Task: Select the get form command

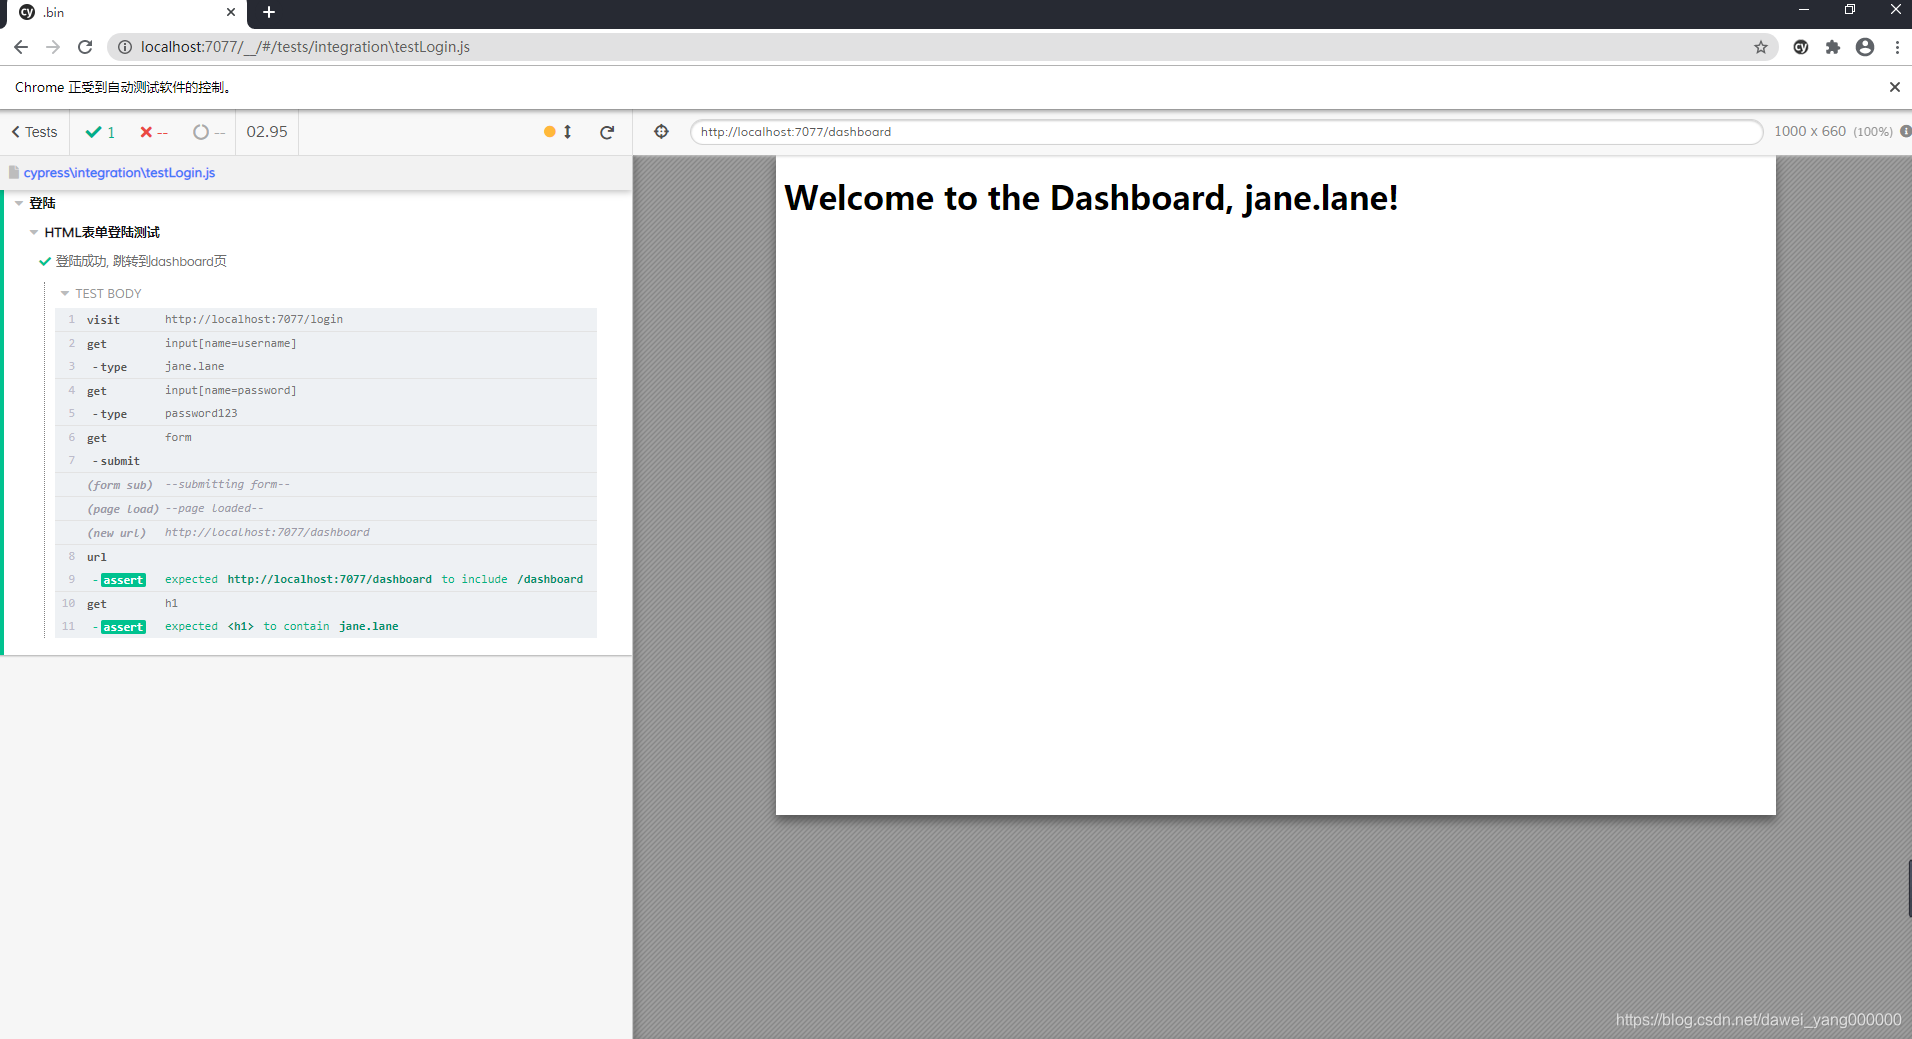Action: [326, 438]
